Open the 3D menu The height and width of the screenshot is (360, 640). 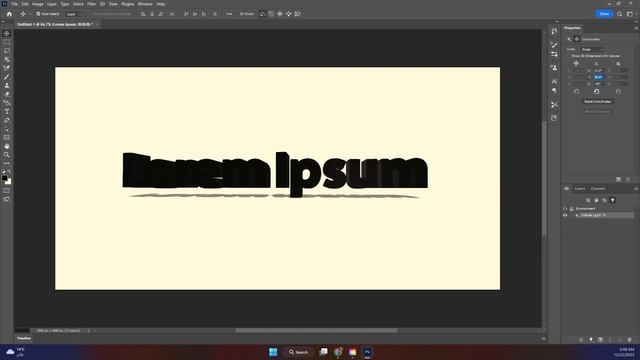pos(102,4)
